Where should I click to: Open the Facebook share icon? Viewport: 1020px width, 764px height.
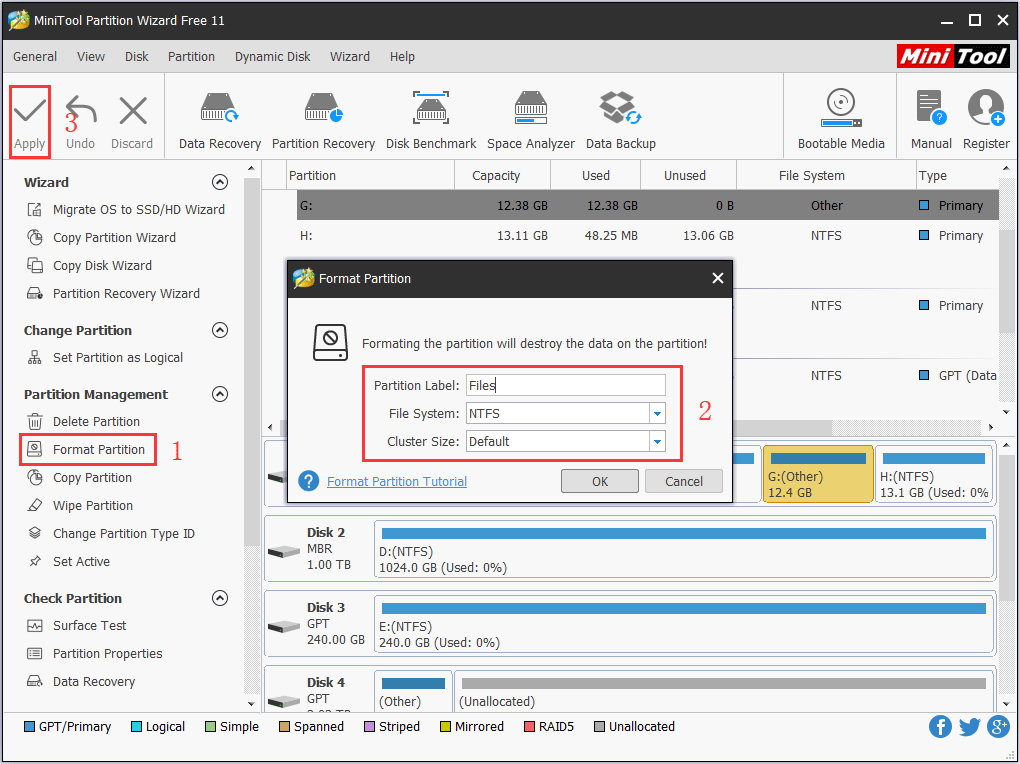[940, 726]
